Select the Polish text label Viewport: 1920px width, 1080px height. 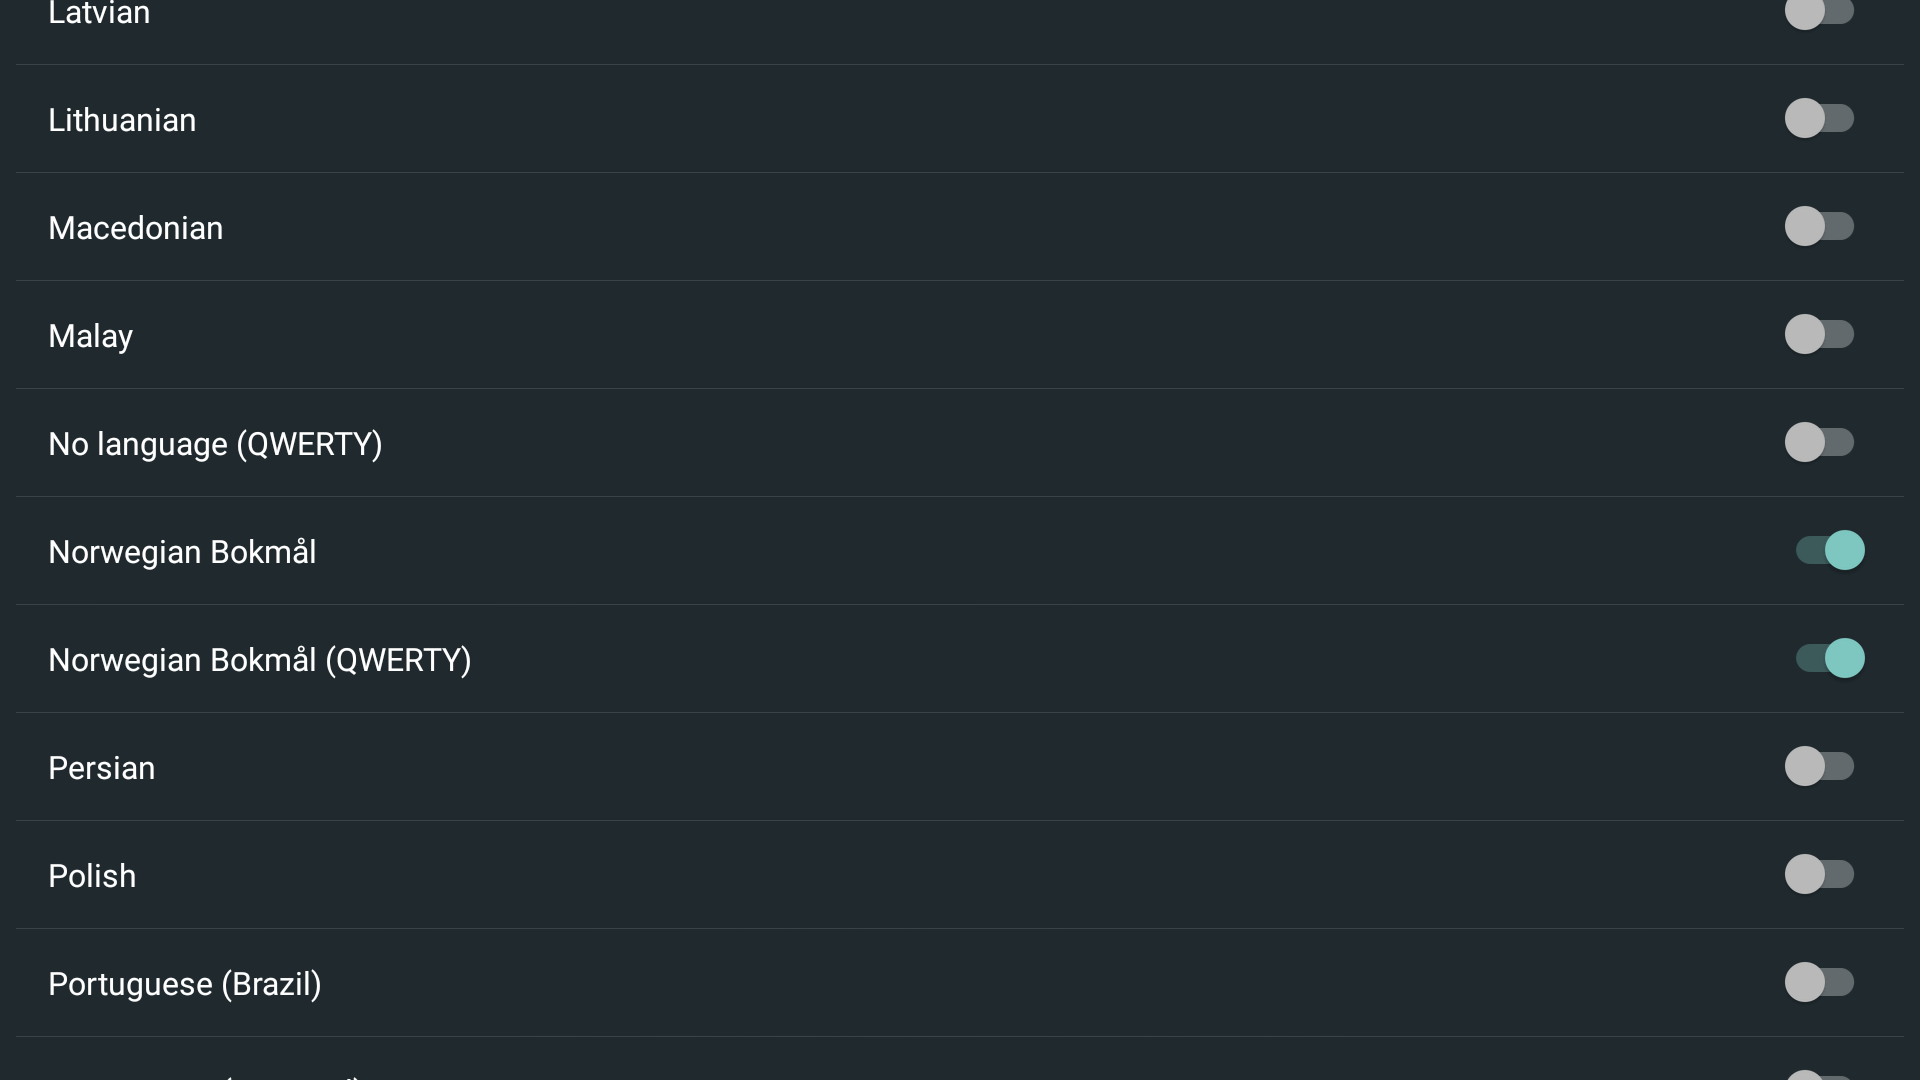pos(92,876)
